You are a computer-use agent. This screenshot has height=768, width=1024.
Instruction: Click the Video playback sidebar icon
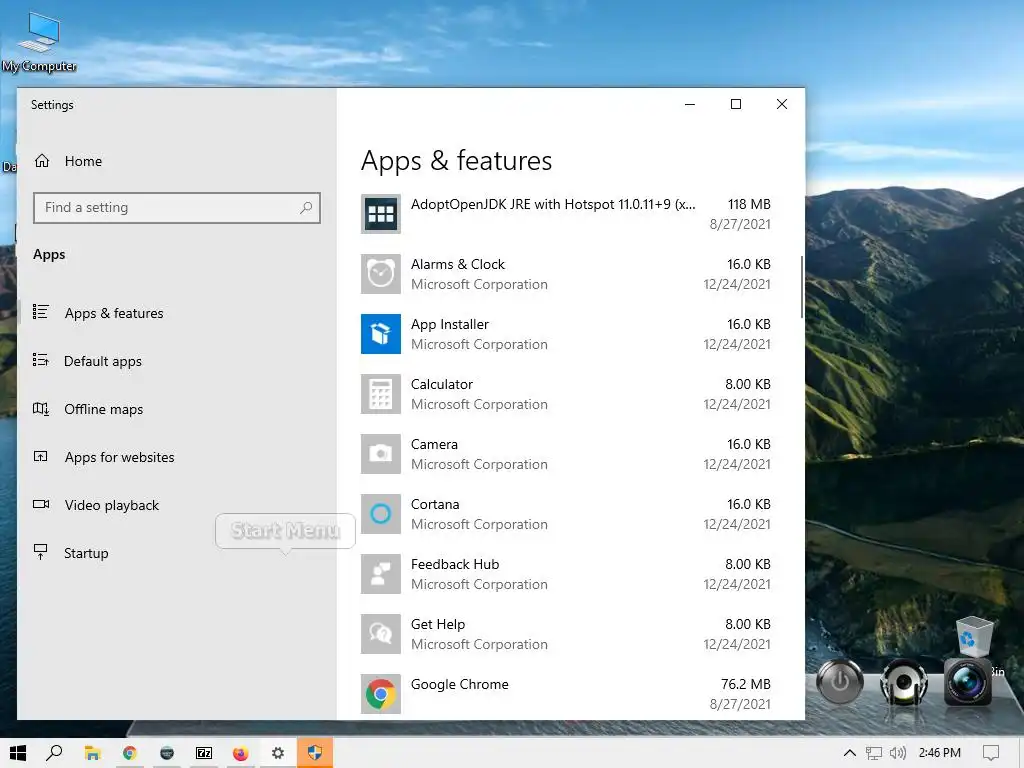[x=40, y=504]
